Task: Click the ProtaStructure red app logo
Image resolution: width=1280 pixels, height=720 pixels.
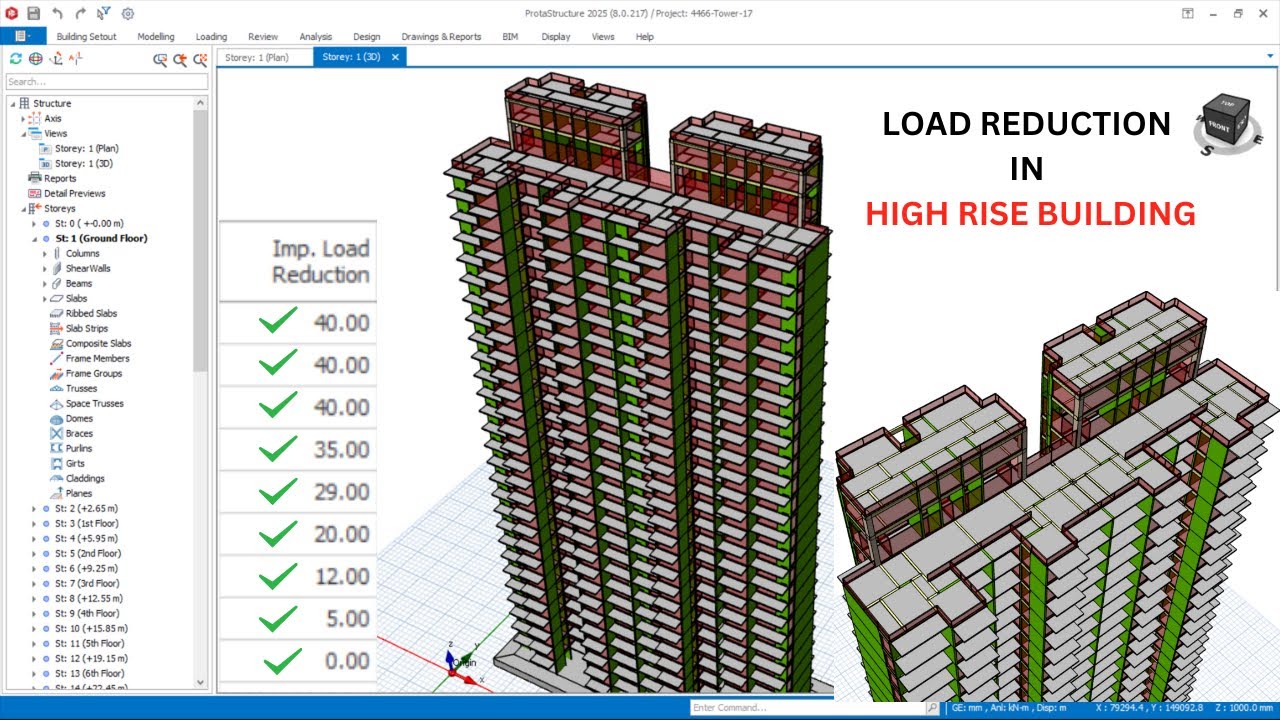Action: (12, 13)
